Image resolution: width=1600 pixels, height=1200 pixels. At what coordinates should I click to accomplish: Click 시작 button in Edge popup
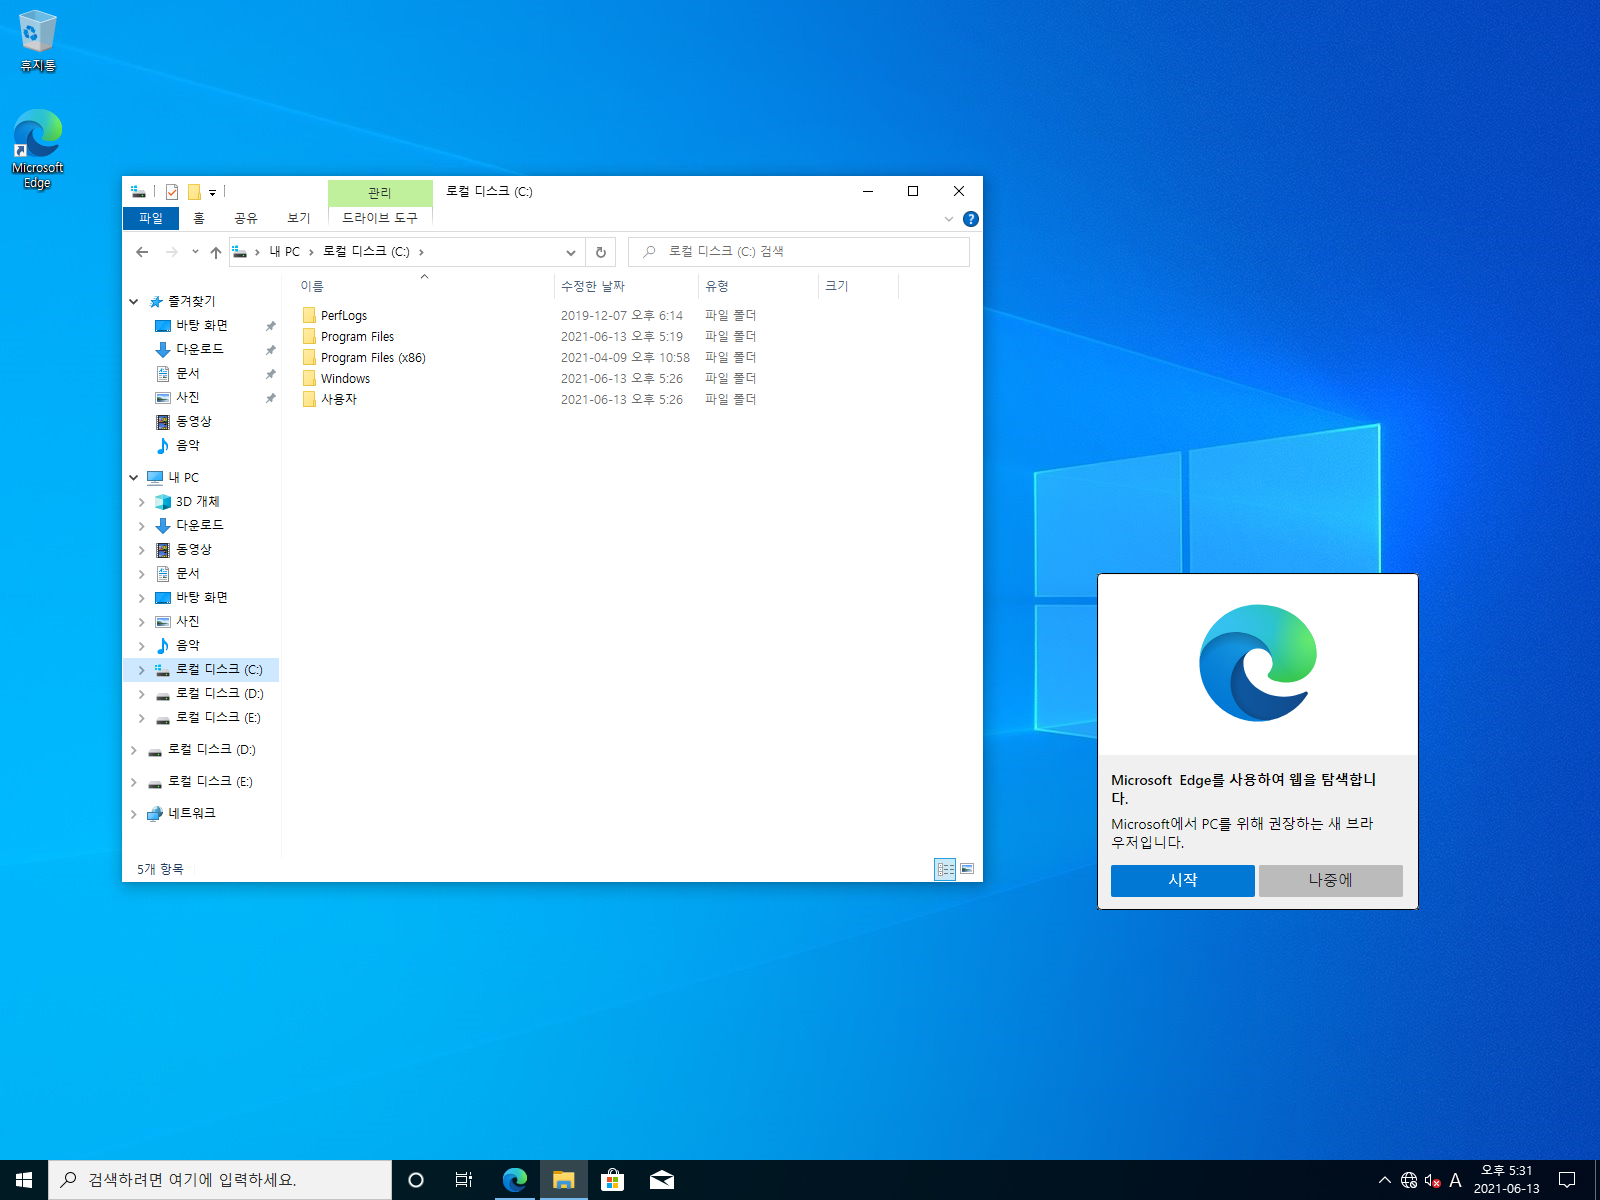pyautogui.click(x=1183, y=881)
